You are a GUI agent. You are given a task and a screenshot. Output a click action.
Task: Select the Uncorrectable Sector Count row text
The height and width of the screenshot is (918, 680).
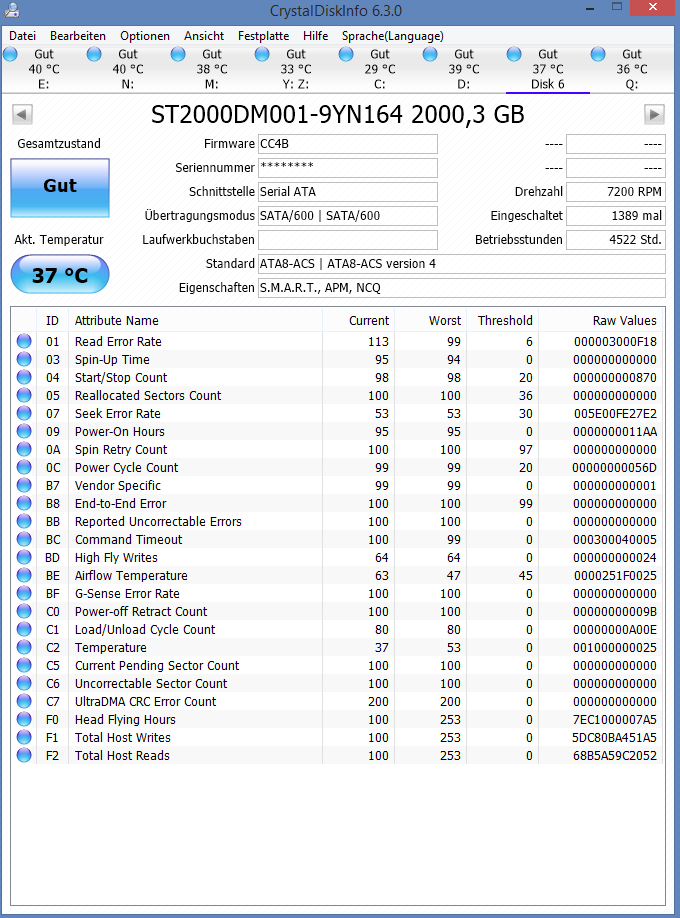tap(151, 683)
